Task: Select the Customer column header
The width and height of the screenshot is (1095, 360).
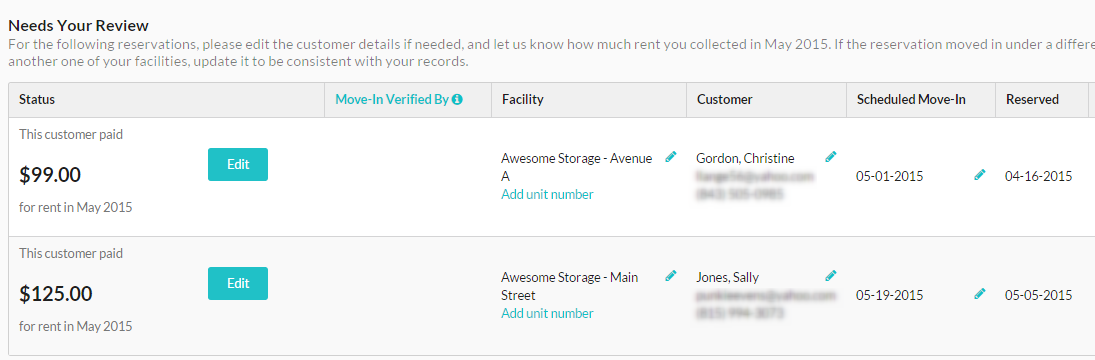Action: pyautogui.click(x=724, y=100)
